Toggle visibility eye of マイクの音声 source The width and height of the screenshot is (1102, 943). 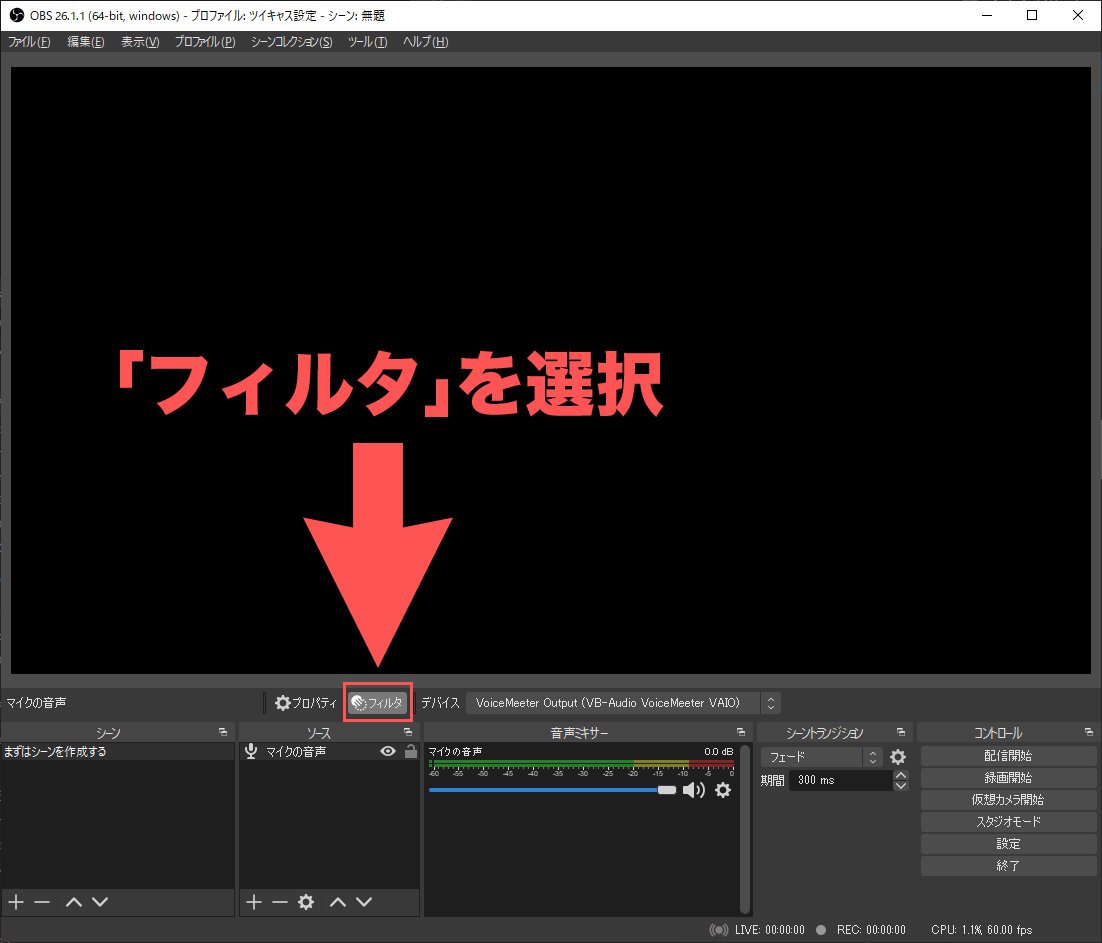click(388, 751)
